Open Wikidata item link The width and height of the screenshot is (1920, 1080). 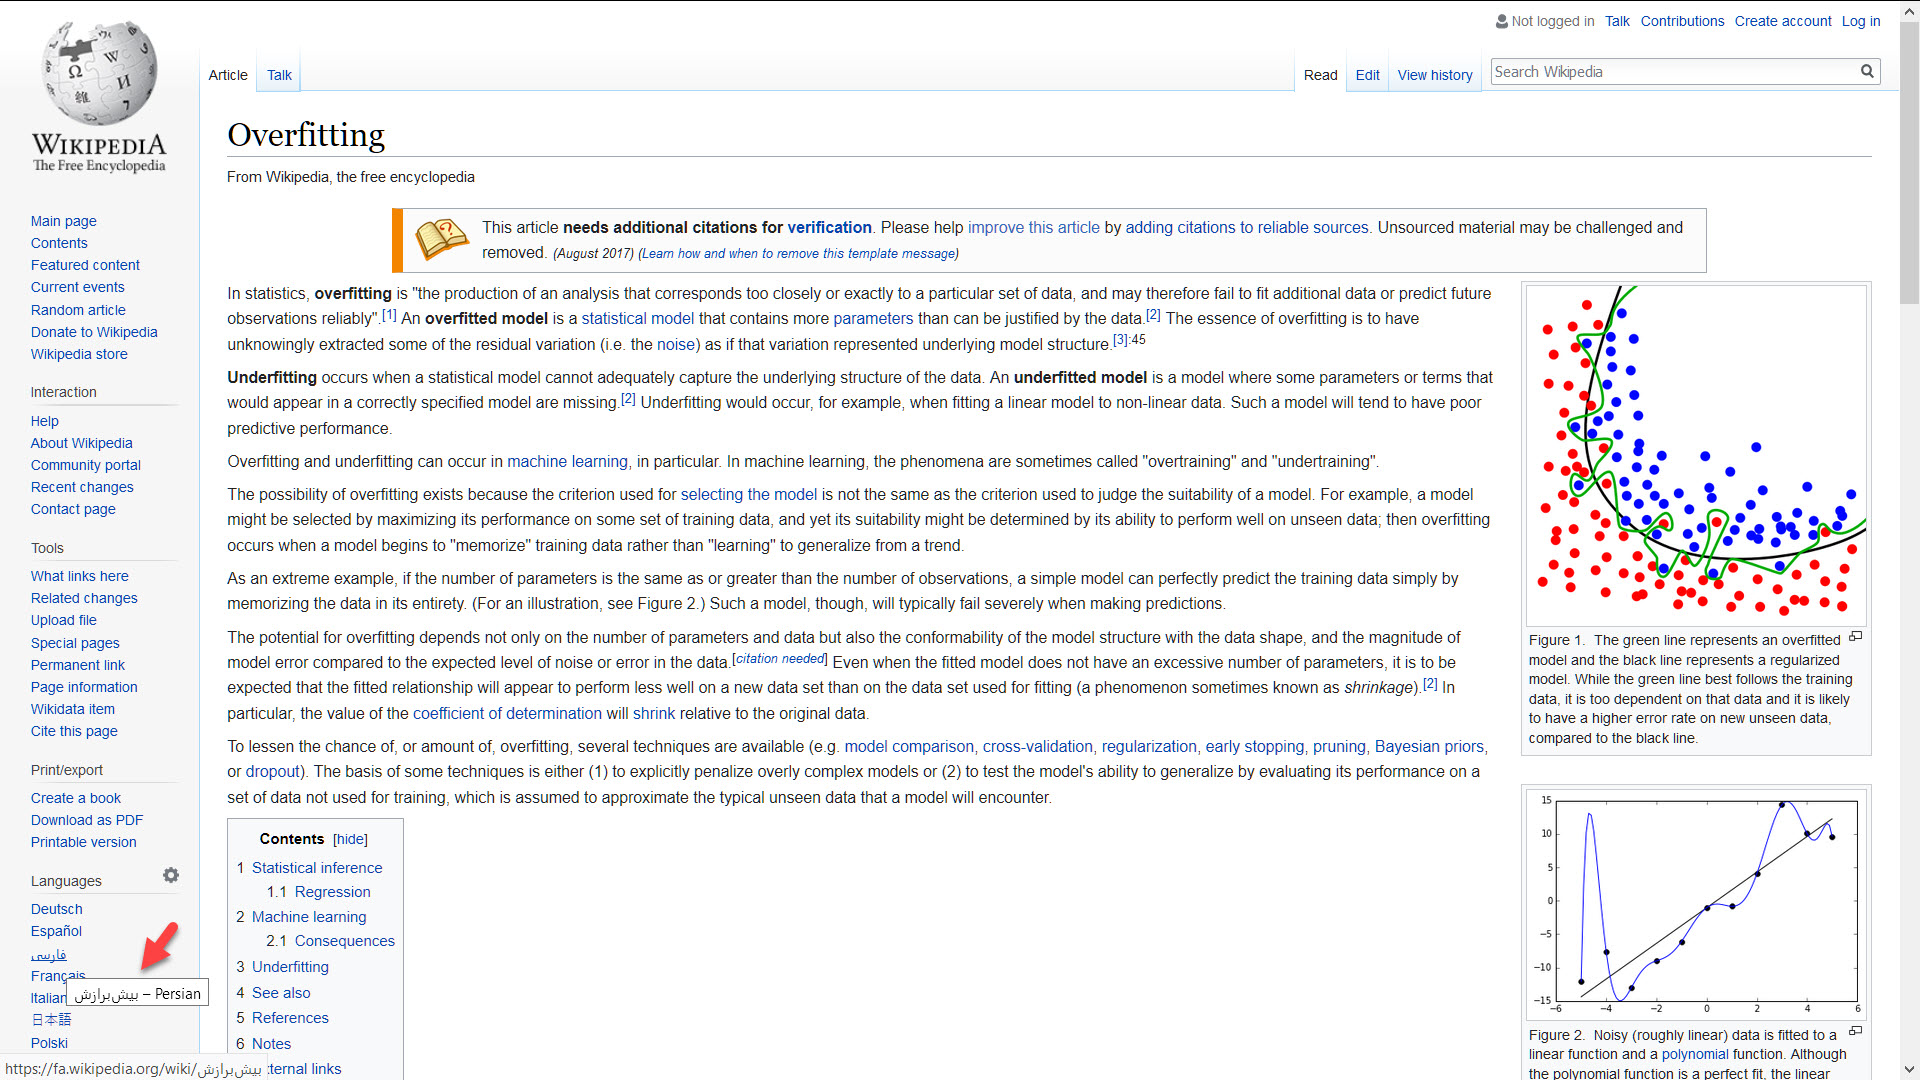pos(73,709)
